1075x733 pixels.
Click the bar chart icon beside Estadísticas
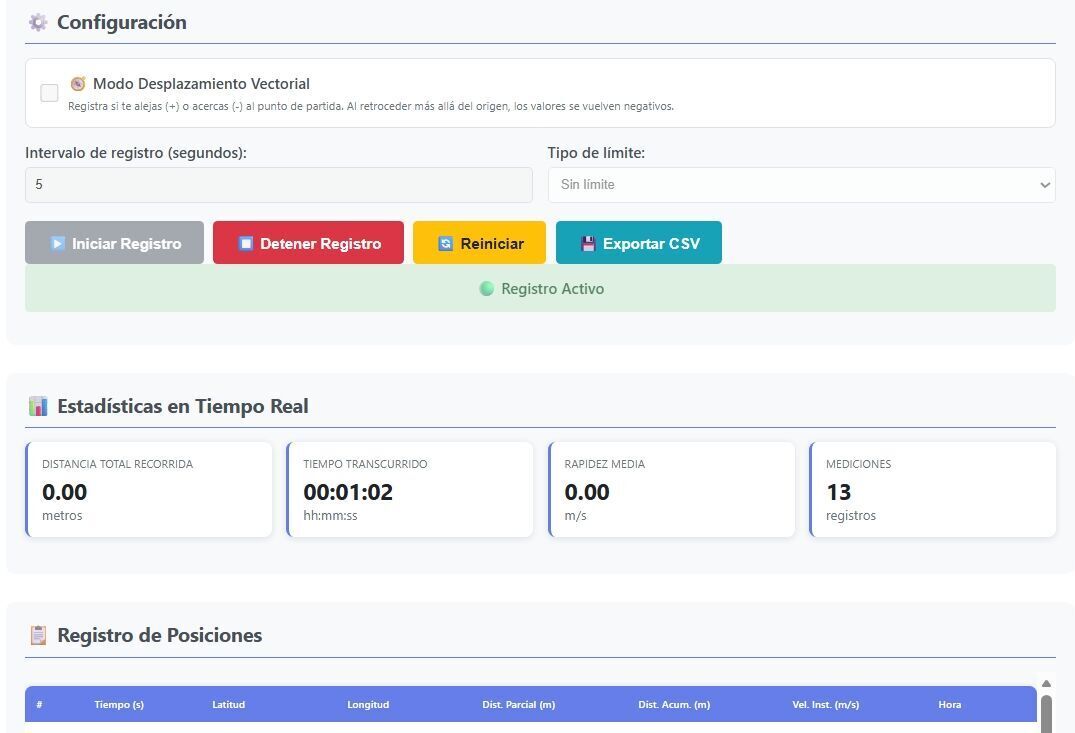click(x=38, y=406)
